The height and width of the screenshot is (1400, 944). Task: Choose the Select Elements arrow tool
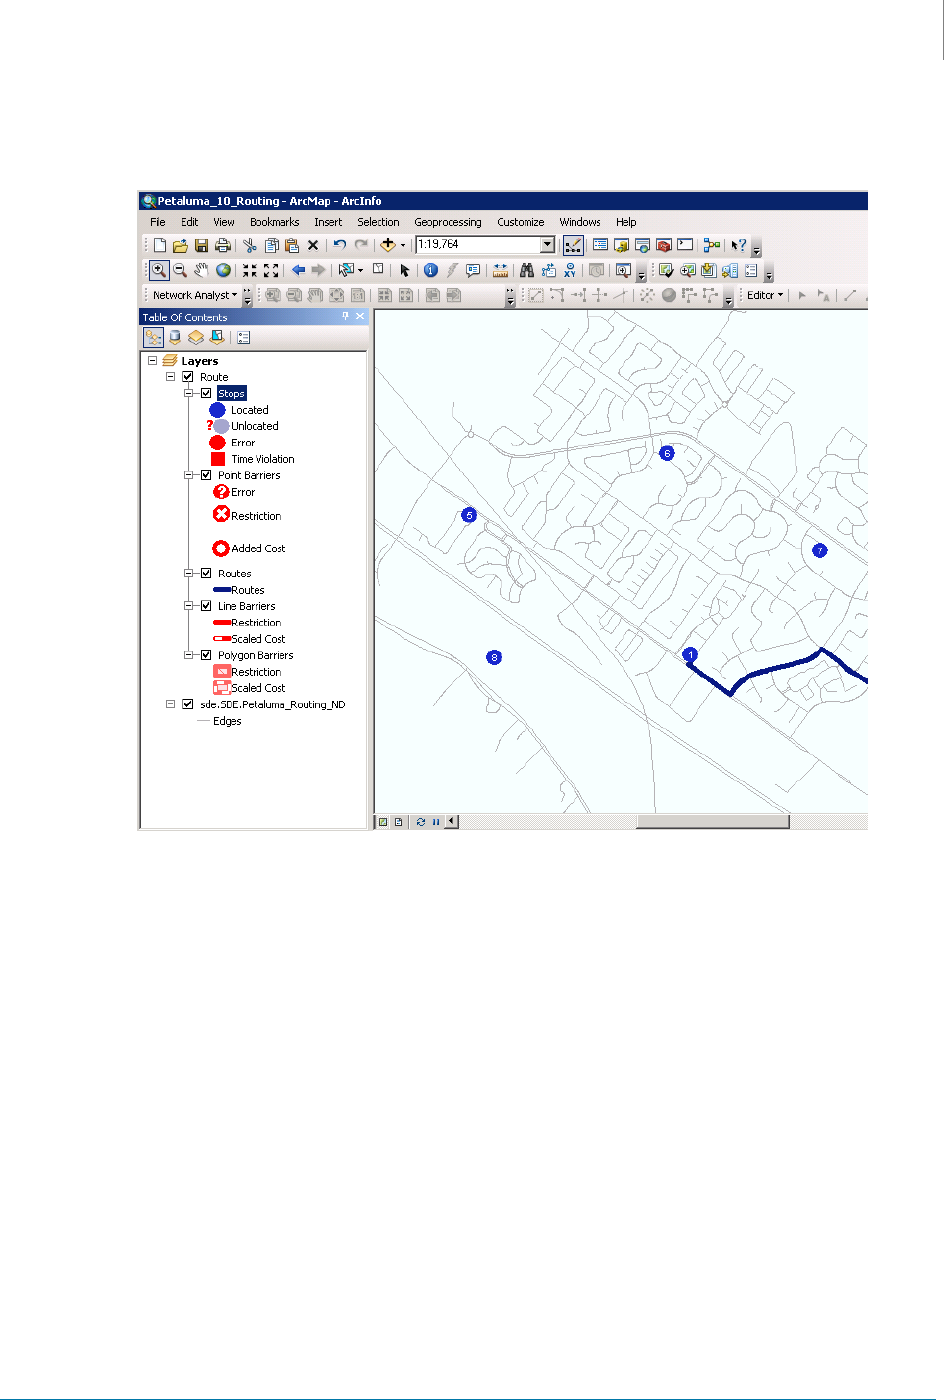tap(405, 270)
